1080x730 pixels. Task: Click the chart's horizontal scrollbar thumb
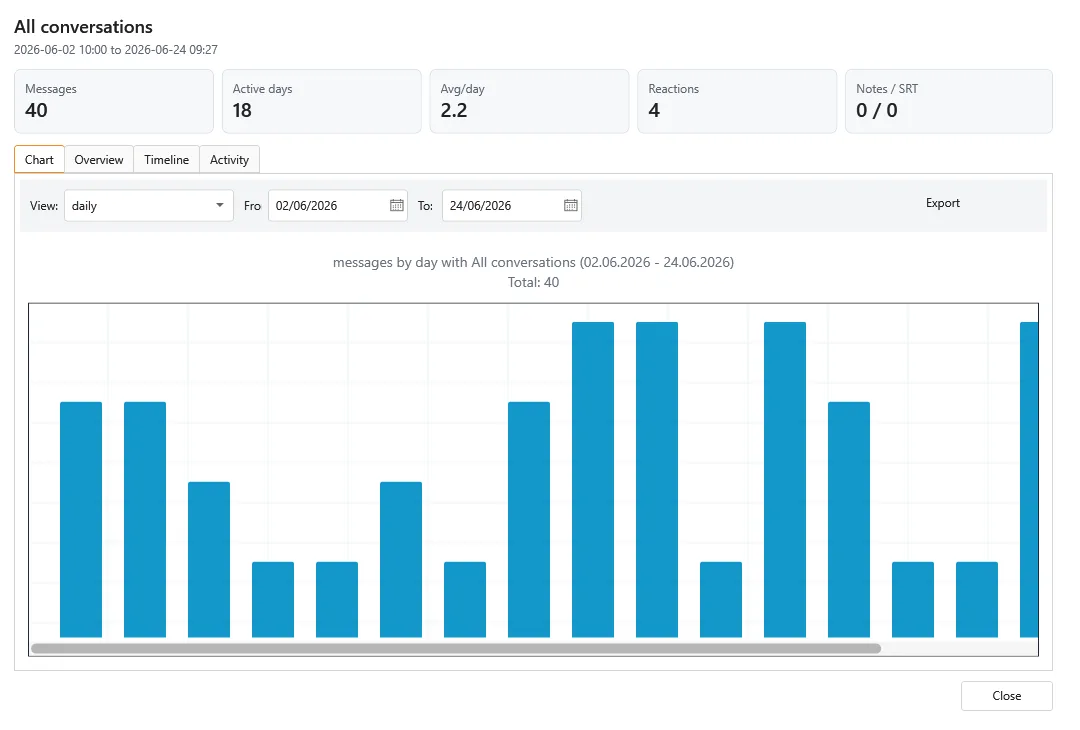point(456,648)
